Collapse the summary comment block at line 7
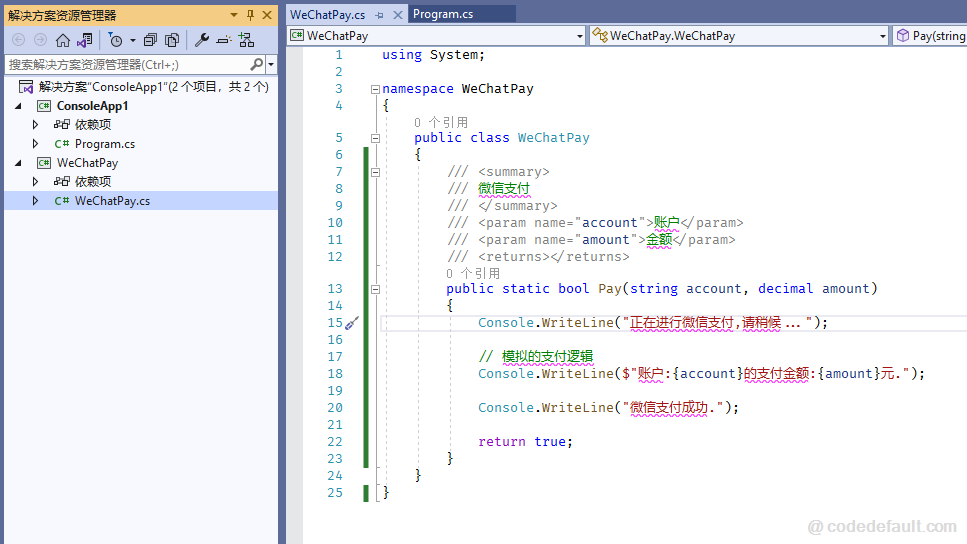The width and height of the screenshot is (967, 544). (375, 172)
